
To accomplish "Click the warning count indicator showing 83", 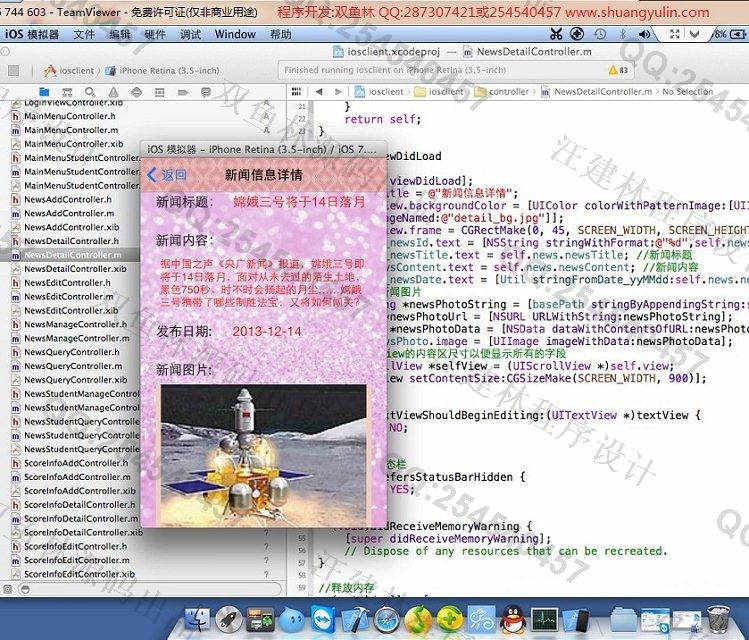I will [618, 71].
